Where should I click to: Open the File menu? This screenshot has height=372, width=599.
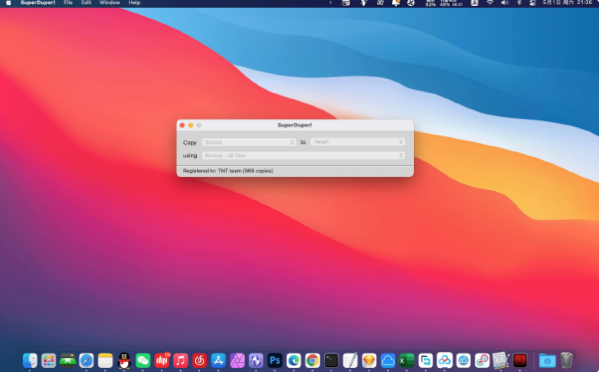pos(68,3)
